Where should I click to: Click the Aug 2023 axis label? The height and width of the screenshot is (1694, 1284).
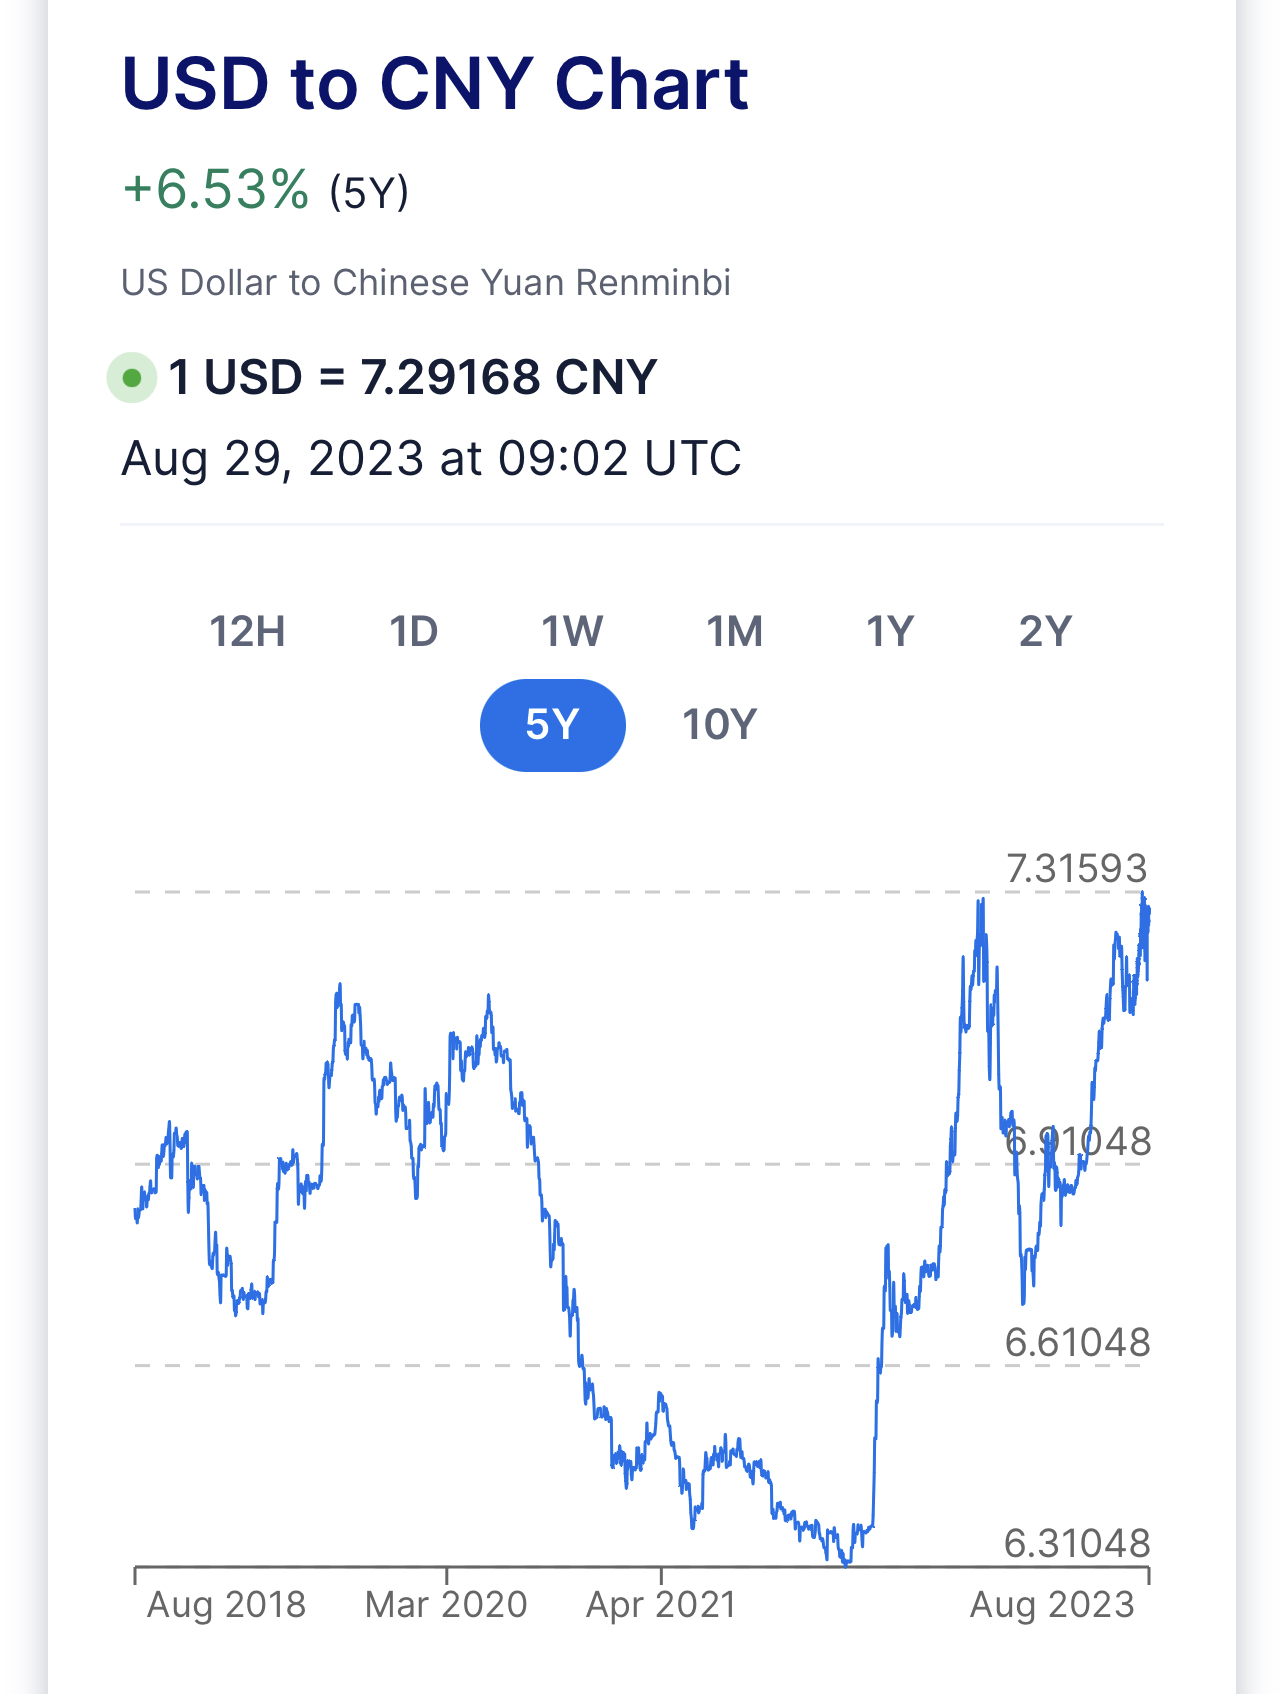(x=1052, y=1605)
